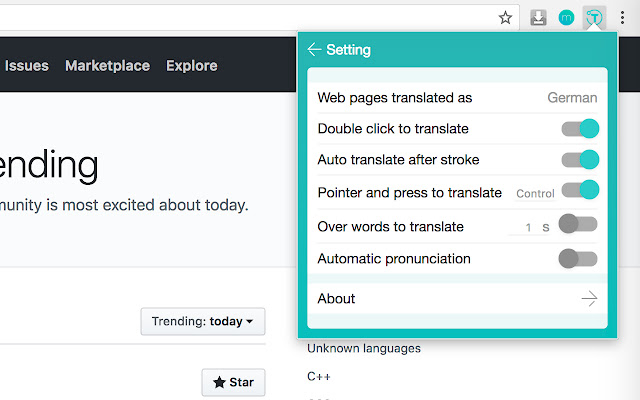Go back using Setting arrow
Viewport: 640px width, 400px height.
pos(314,49)
